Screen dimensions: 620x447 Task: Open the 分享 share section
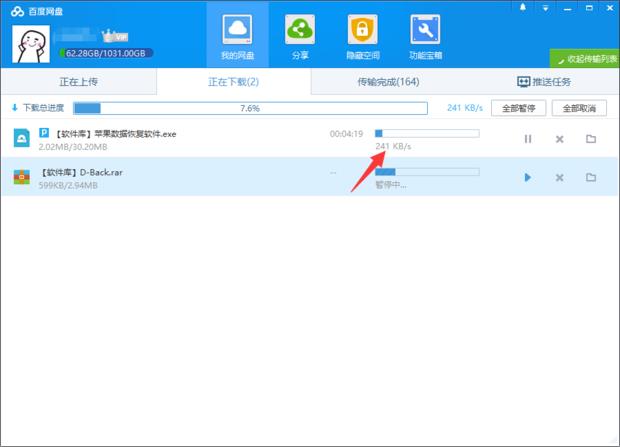[x=300, y=35]
